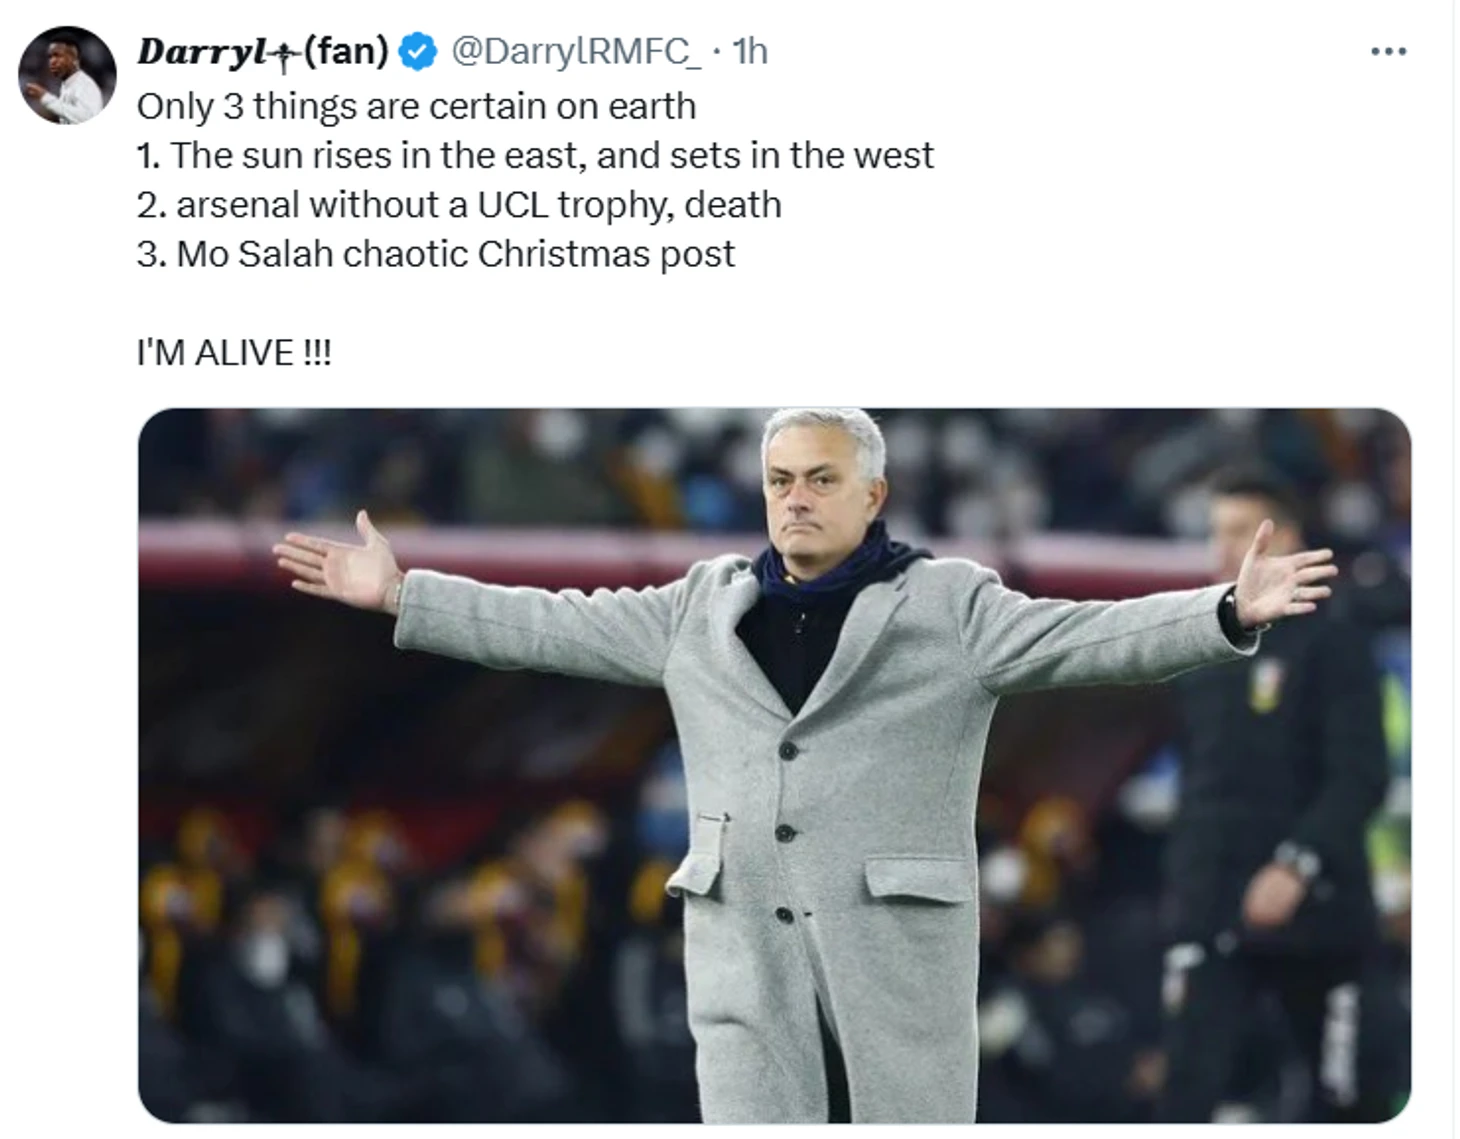The height and width of the screenshot is (1139, 1460).
Task: Open the Darryl display name link
Action: (x=197, y=51)
